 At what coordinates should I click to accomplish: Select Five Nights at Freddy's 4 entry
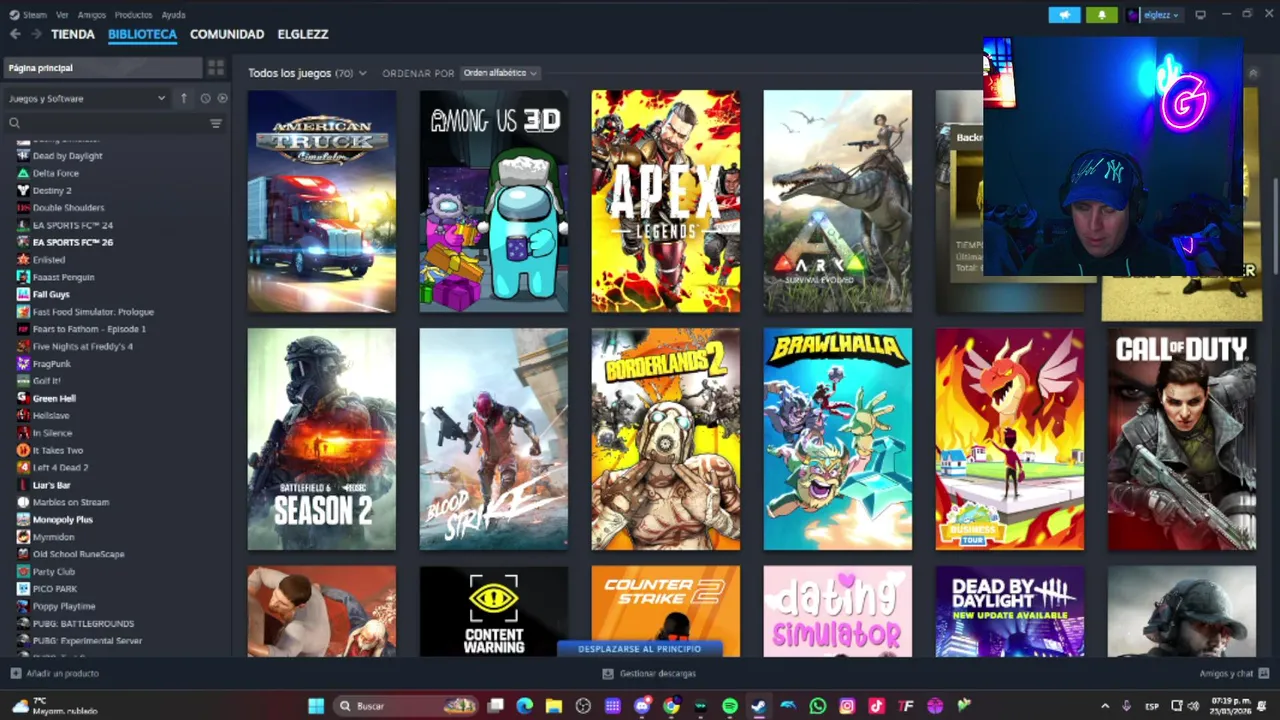82,346
